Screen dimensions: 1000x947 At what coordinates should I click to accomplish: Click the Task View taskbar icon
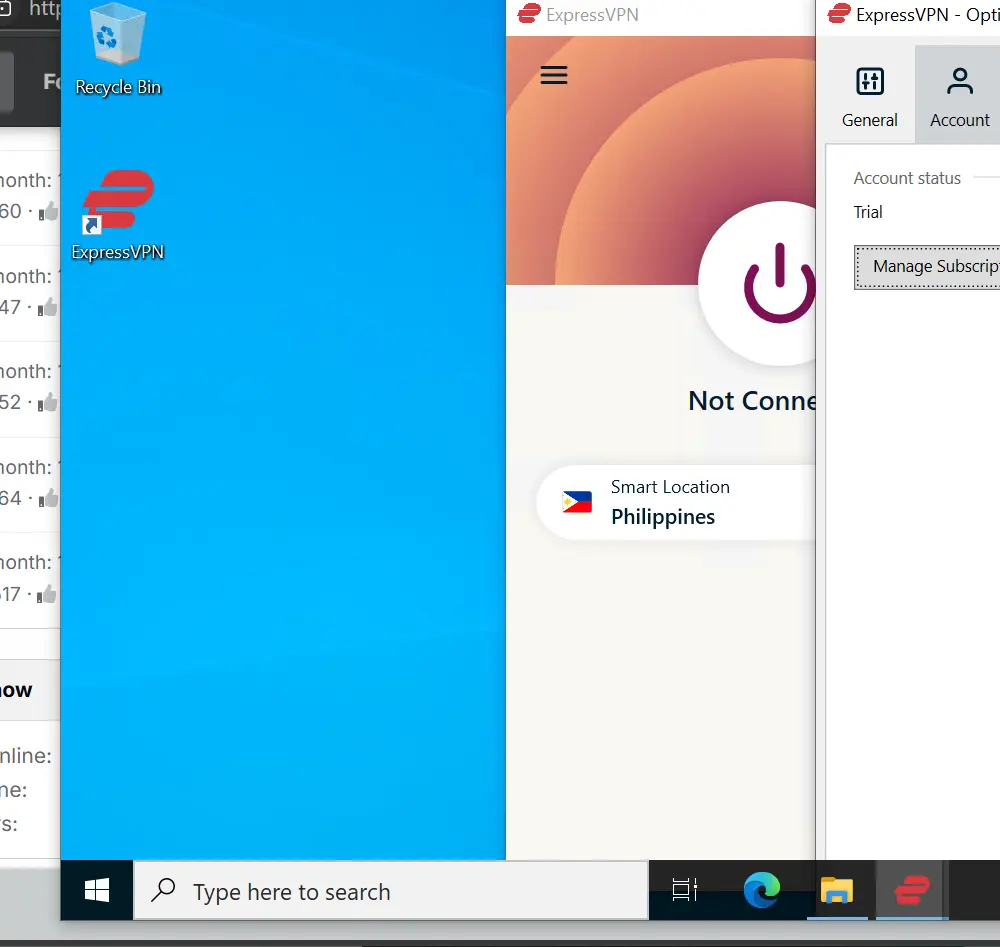tap(684, 890)
